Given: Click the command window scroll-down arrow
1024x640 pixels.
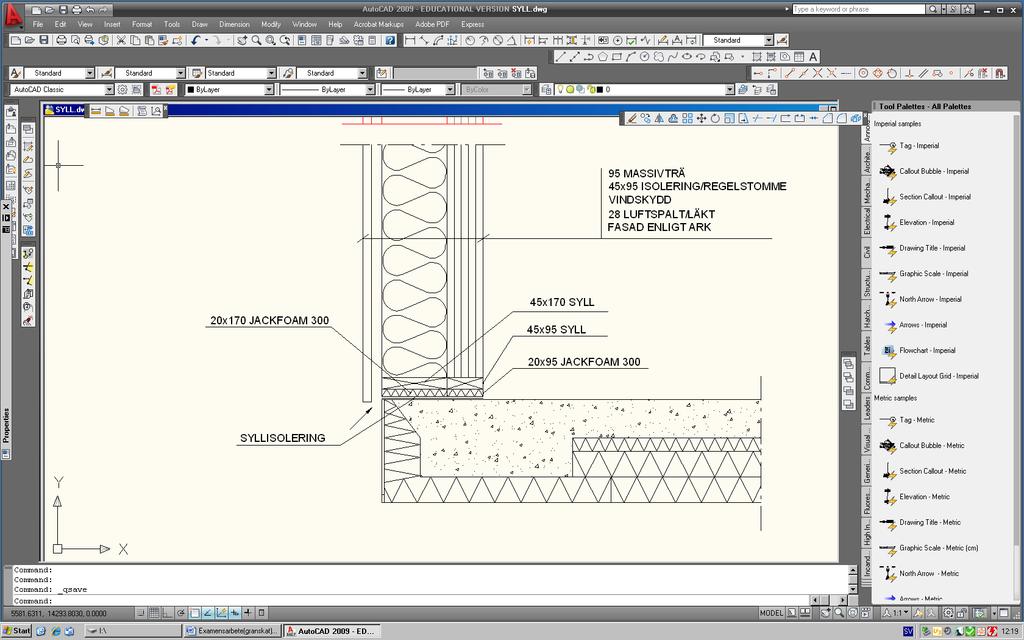Looking at the screenshot, I should (852, 590).
